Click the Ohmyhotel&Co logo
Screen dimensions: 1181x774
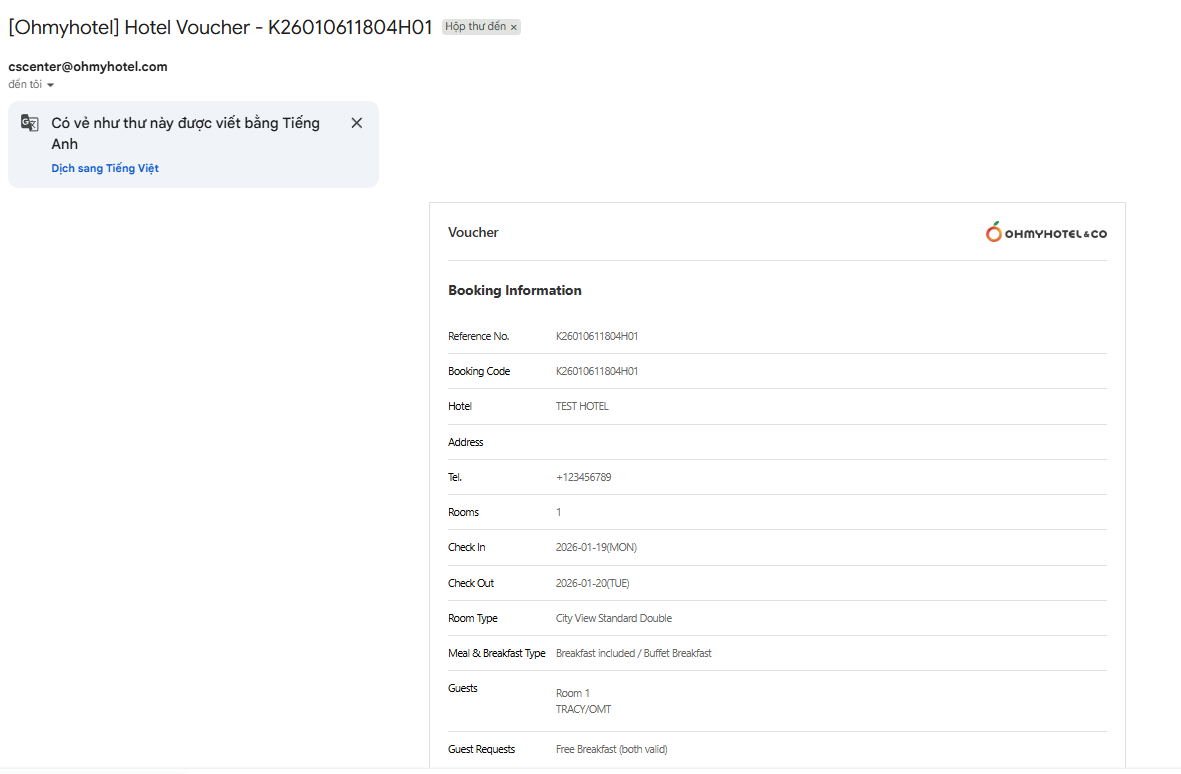(1046, 233)
